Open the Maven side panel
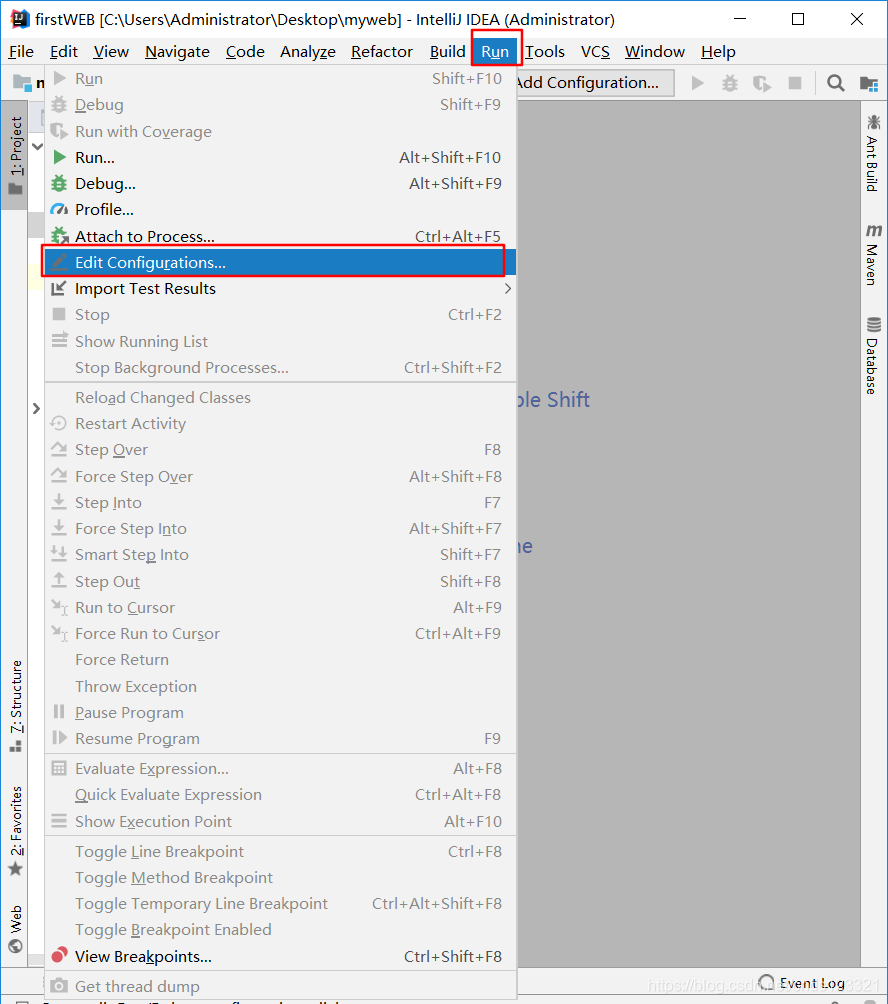 [x=873, y=254]
